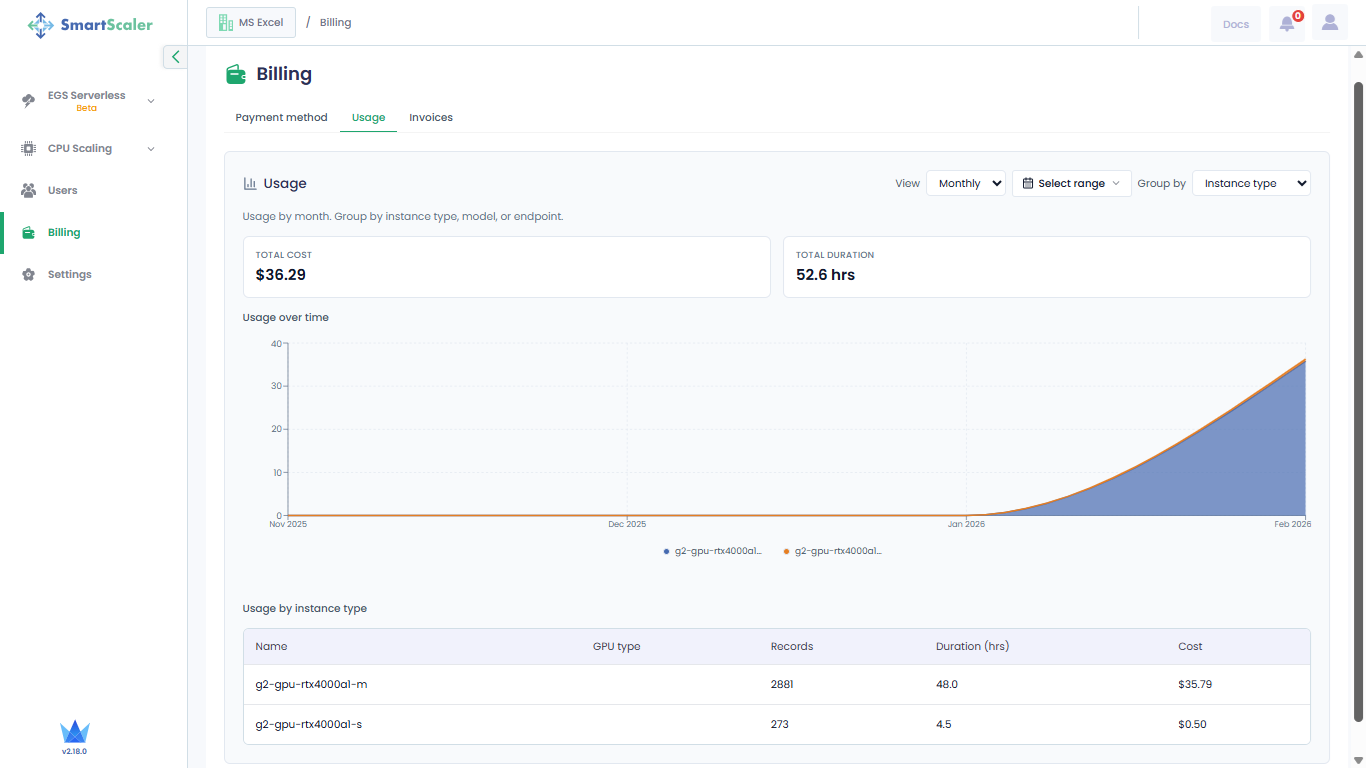1366x768 pixels.
Task: Expand the EGS Serverless menu chevron
Action: (x=151, y=101)
